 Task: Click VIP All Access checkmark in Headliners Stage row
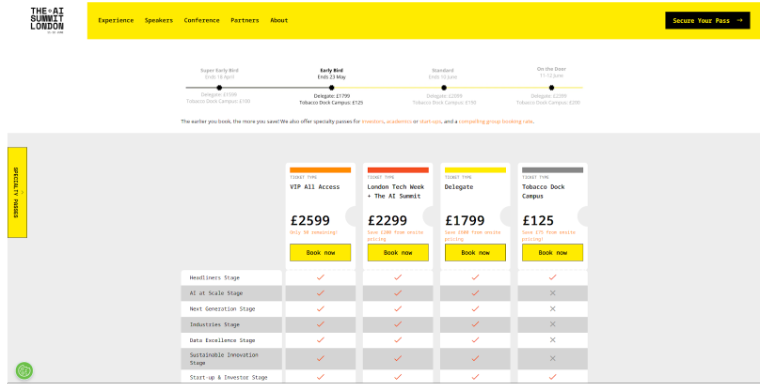320,277
